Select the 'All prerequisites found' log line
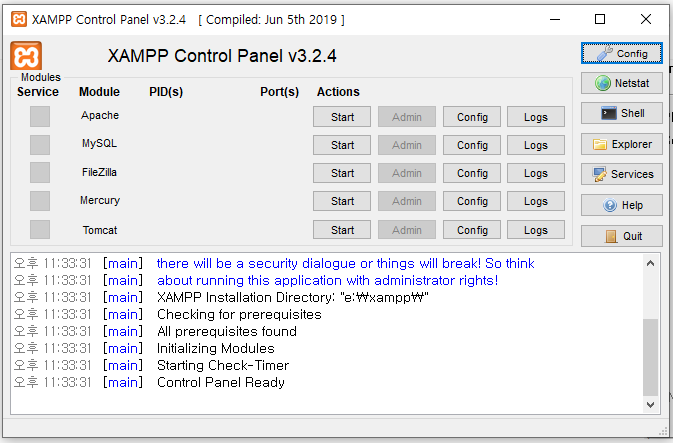This screenshot has width=673, height=443. coord(155,331)
